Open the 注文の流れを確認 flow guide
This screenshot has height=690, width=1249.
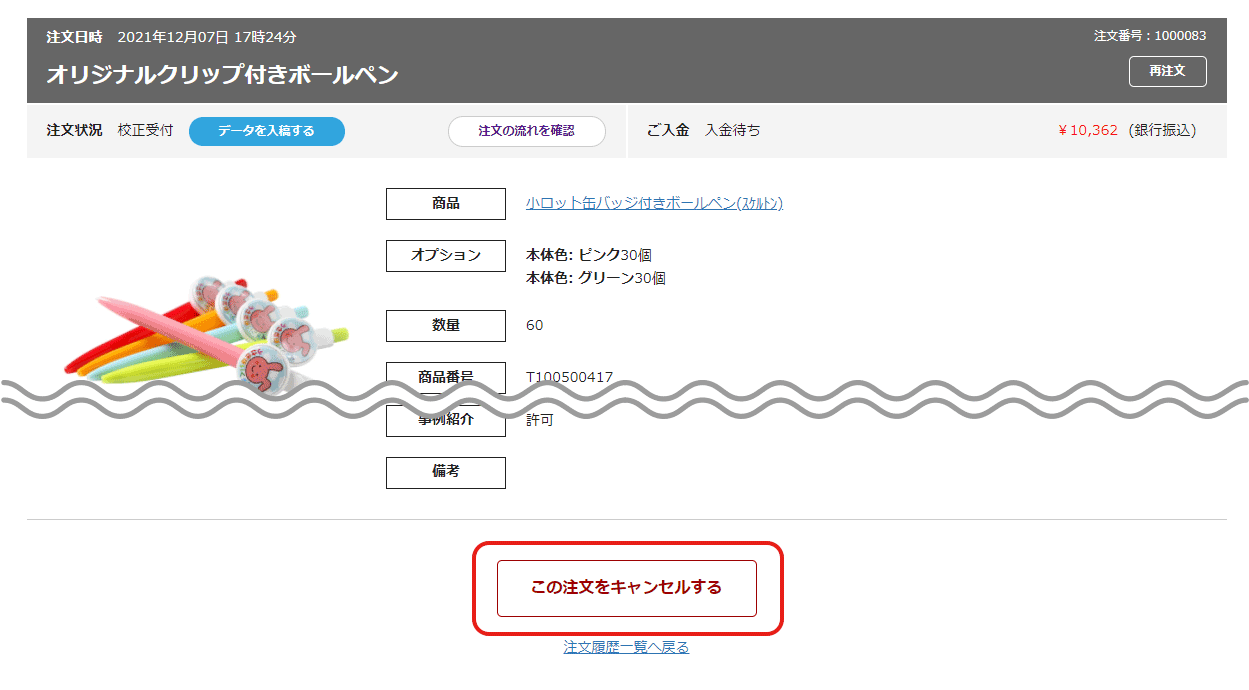[526, 131]
